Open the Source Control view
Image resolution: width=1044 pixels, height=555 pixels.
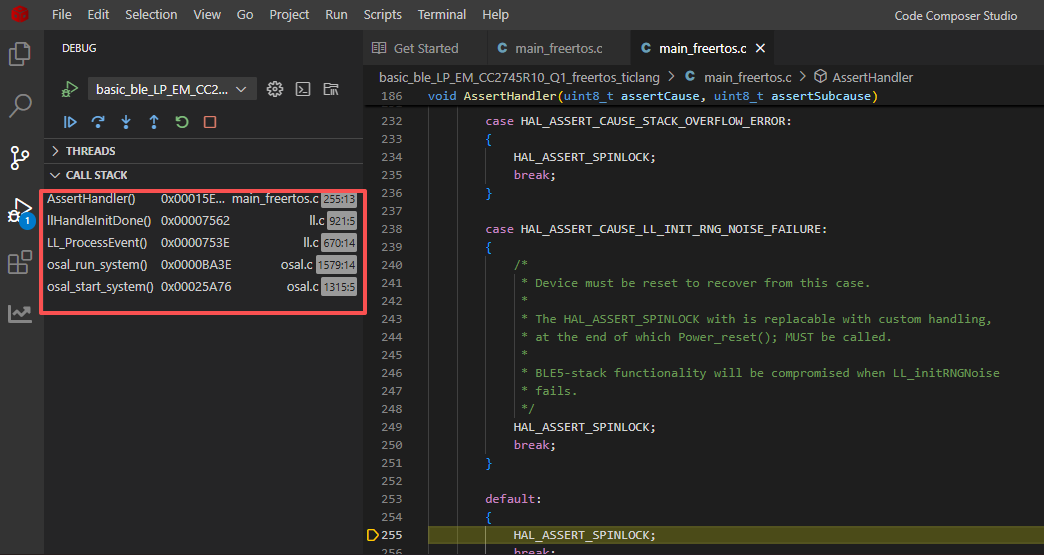click(x=20, y=158)
